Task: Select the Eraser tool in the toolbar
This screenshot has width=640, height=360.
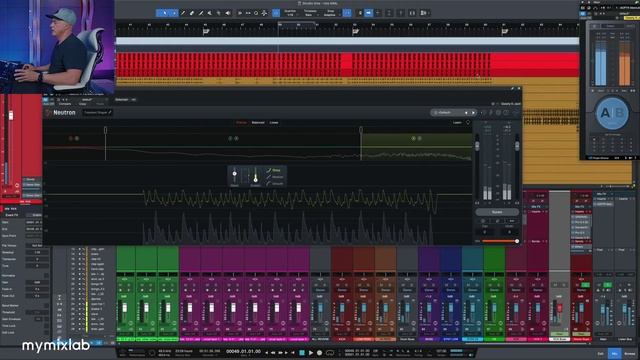Action: click(192, 13)
